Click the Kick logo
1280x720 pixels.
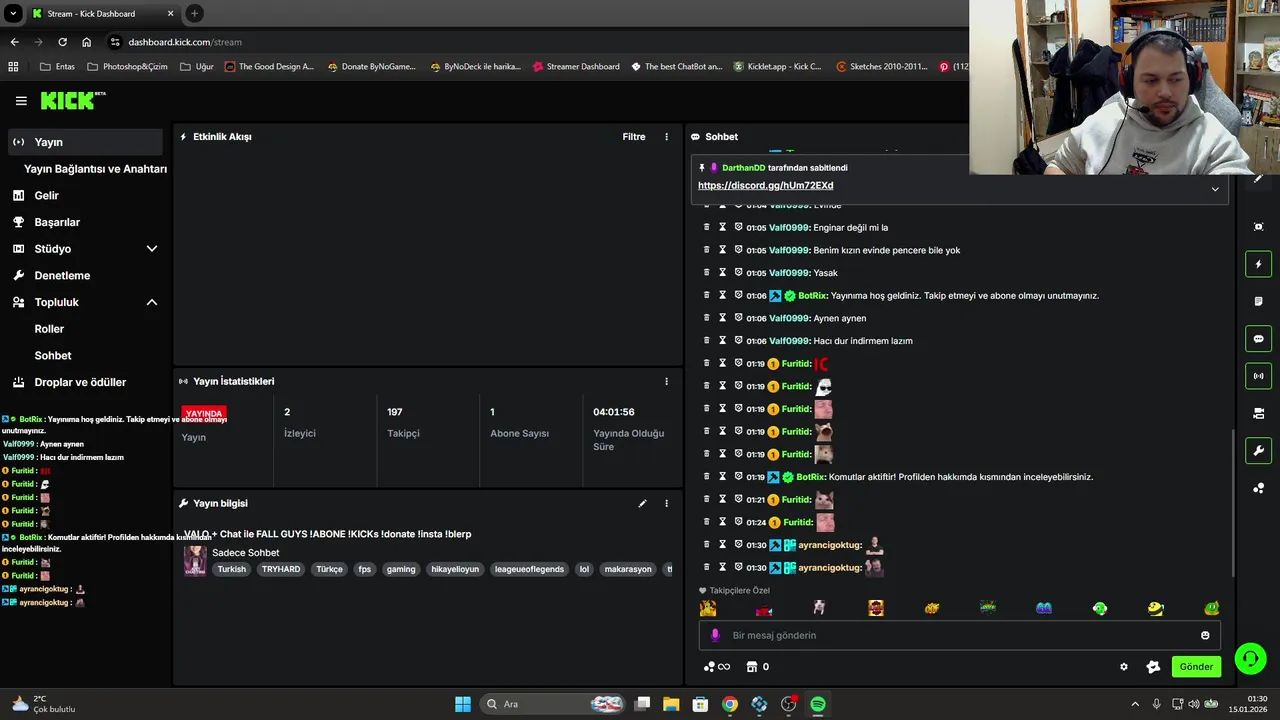pos(72,100)
